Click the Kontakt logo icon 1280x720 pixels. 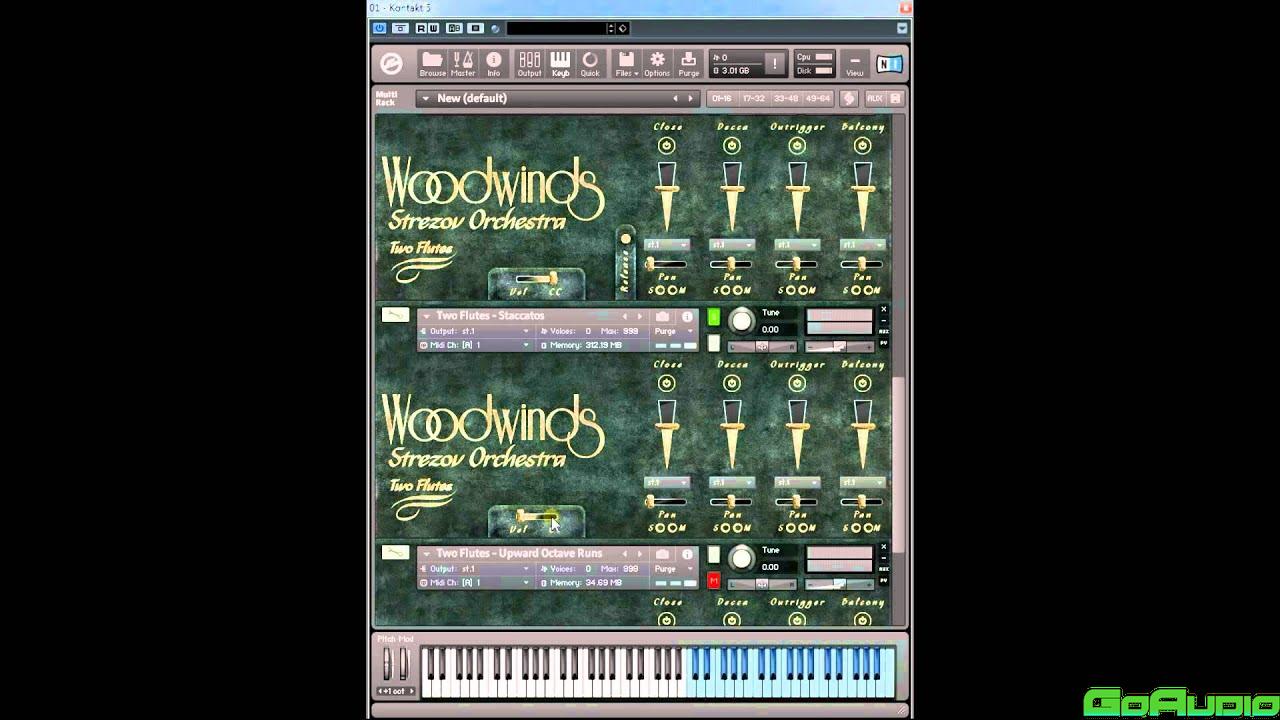coord(391,64)
